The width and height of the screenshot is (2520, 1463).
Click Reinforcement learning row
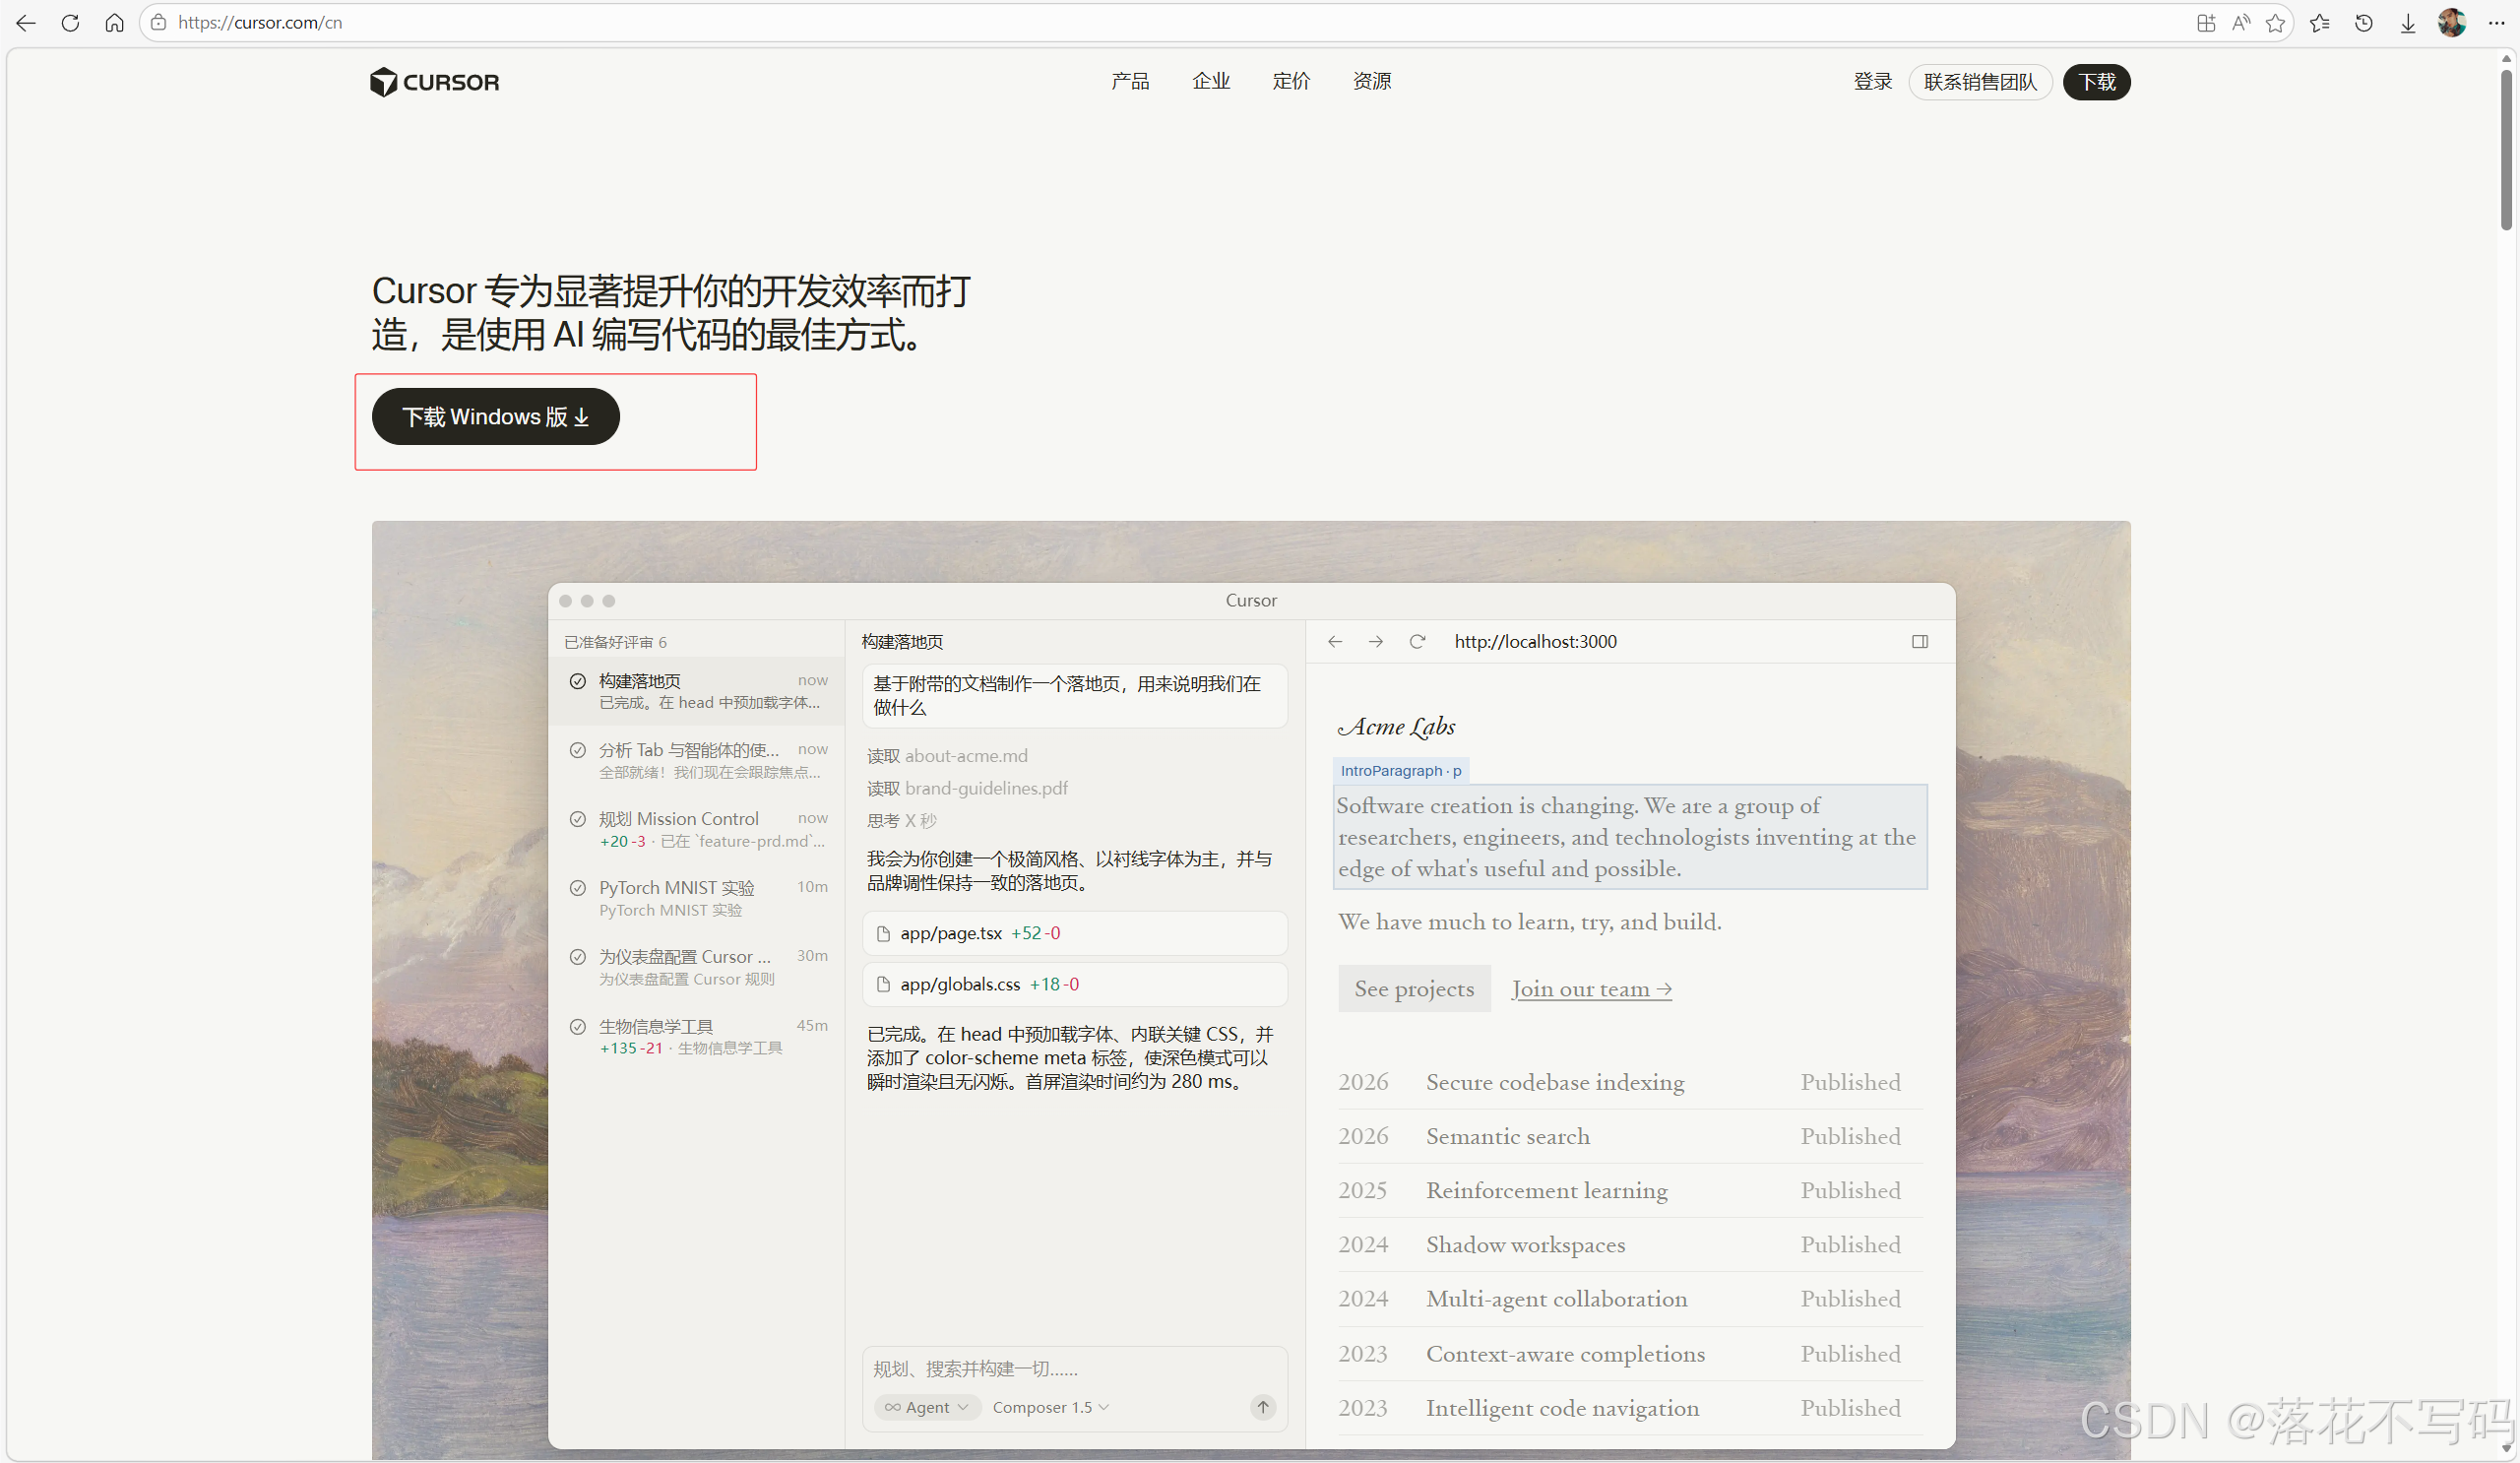pyautogui.click(x=1630, y=1190)
